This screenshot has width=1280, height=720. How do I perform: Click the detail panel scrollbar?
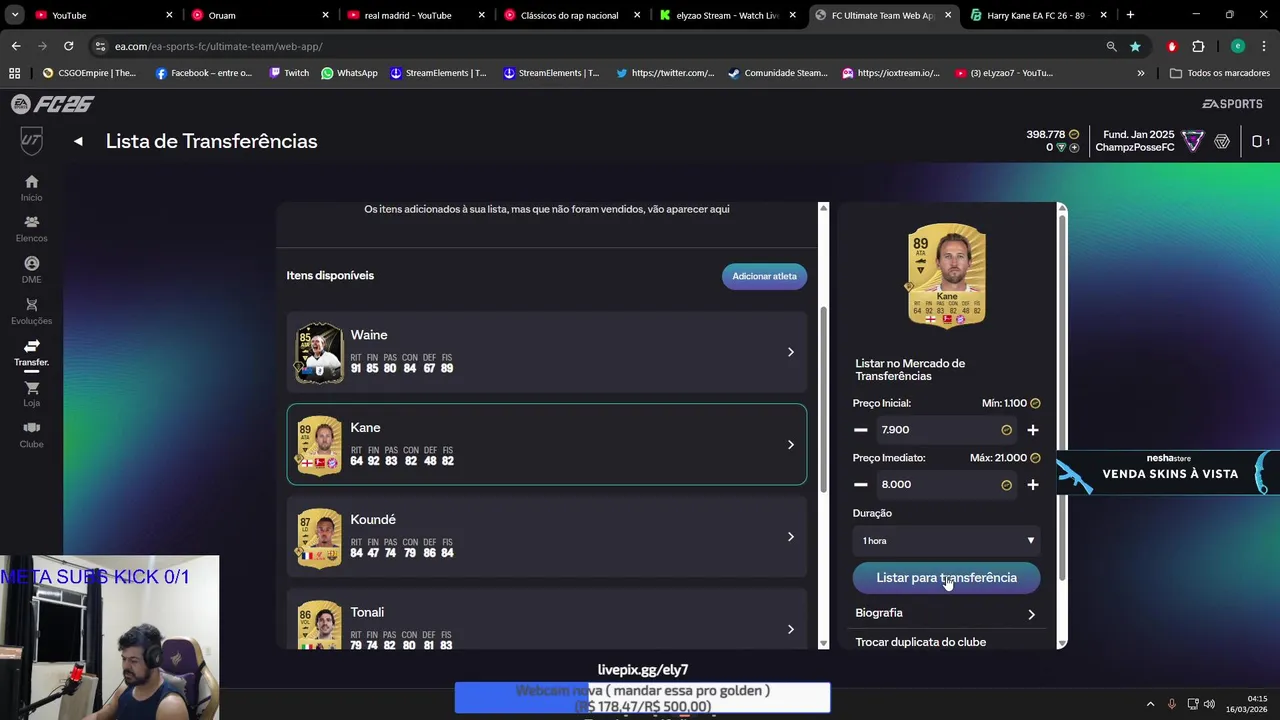1062,400
